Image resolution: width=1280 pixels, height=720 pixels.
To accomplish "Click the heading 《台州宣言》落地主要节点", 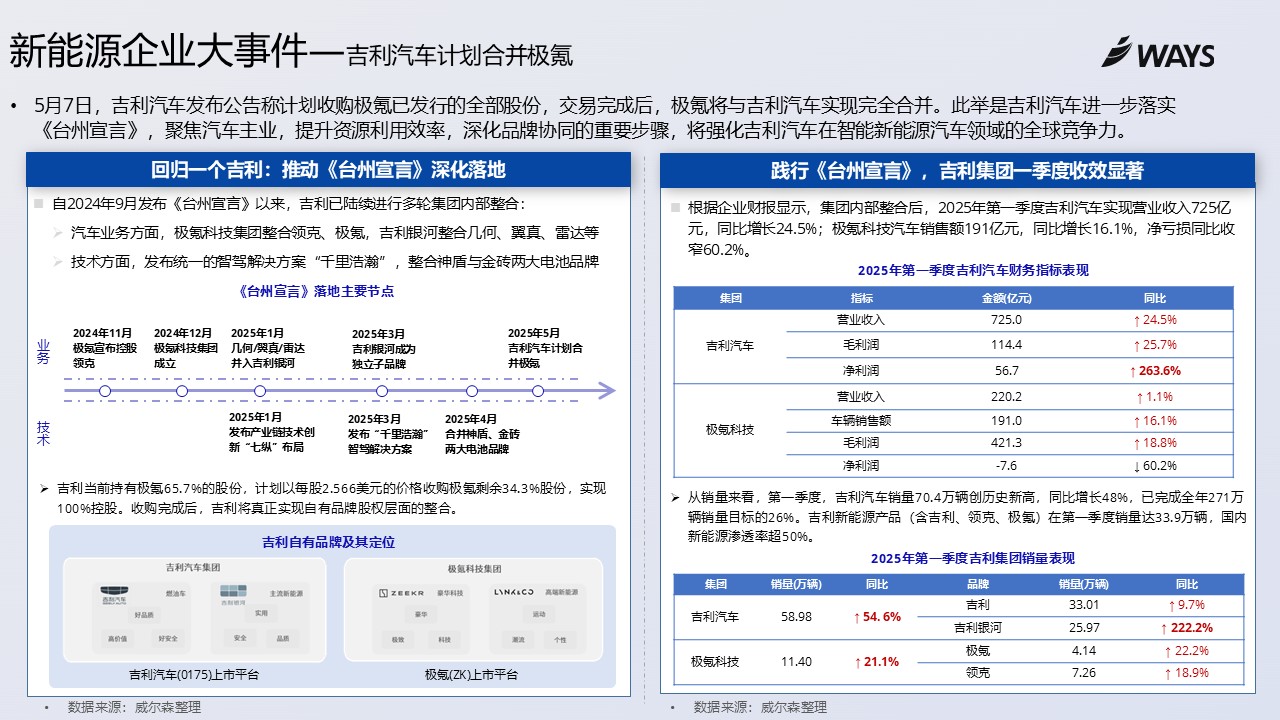I will point(318,292).
